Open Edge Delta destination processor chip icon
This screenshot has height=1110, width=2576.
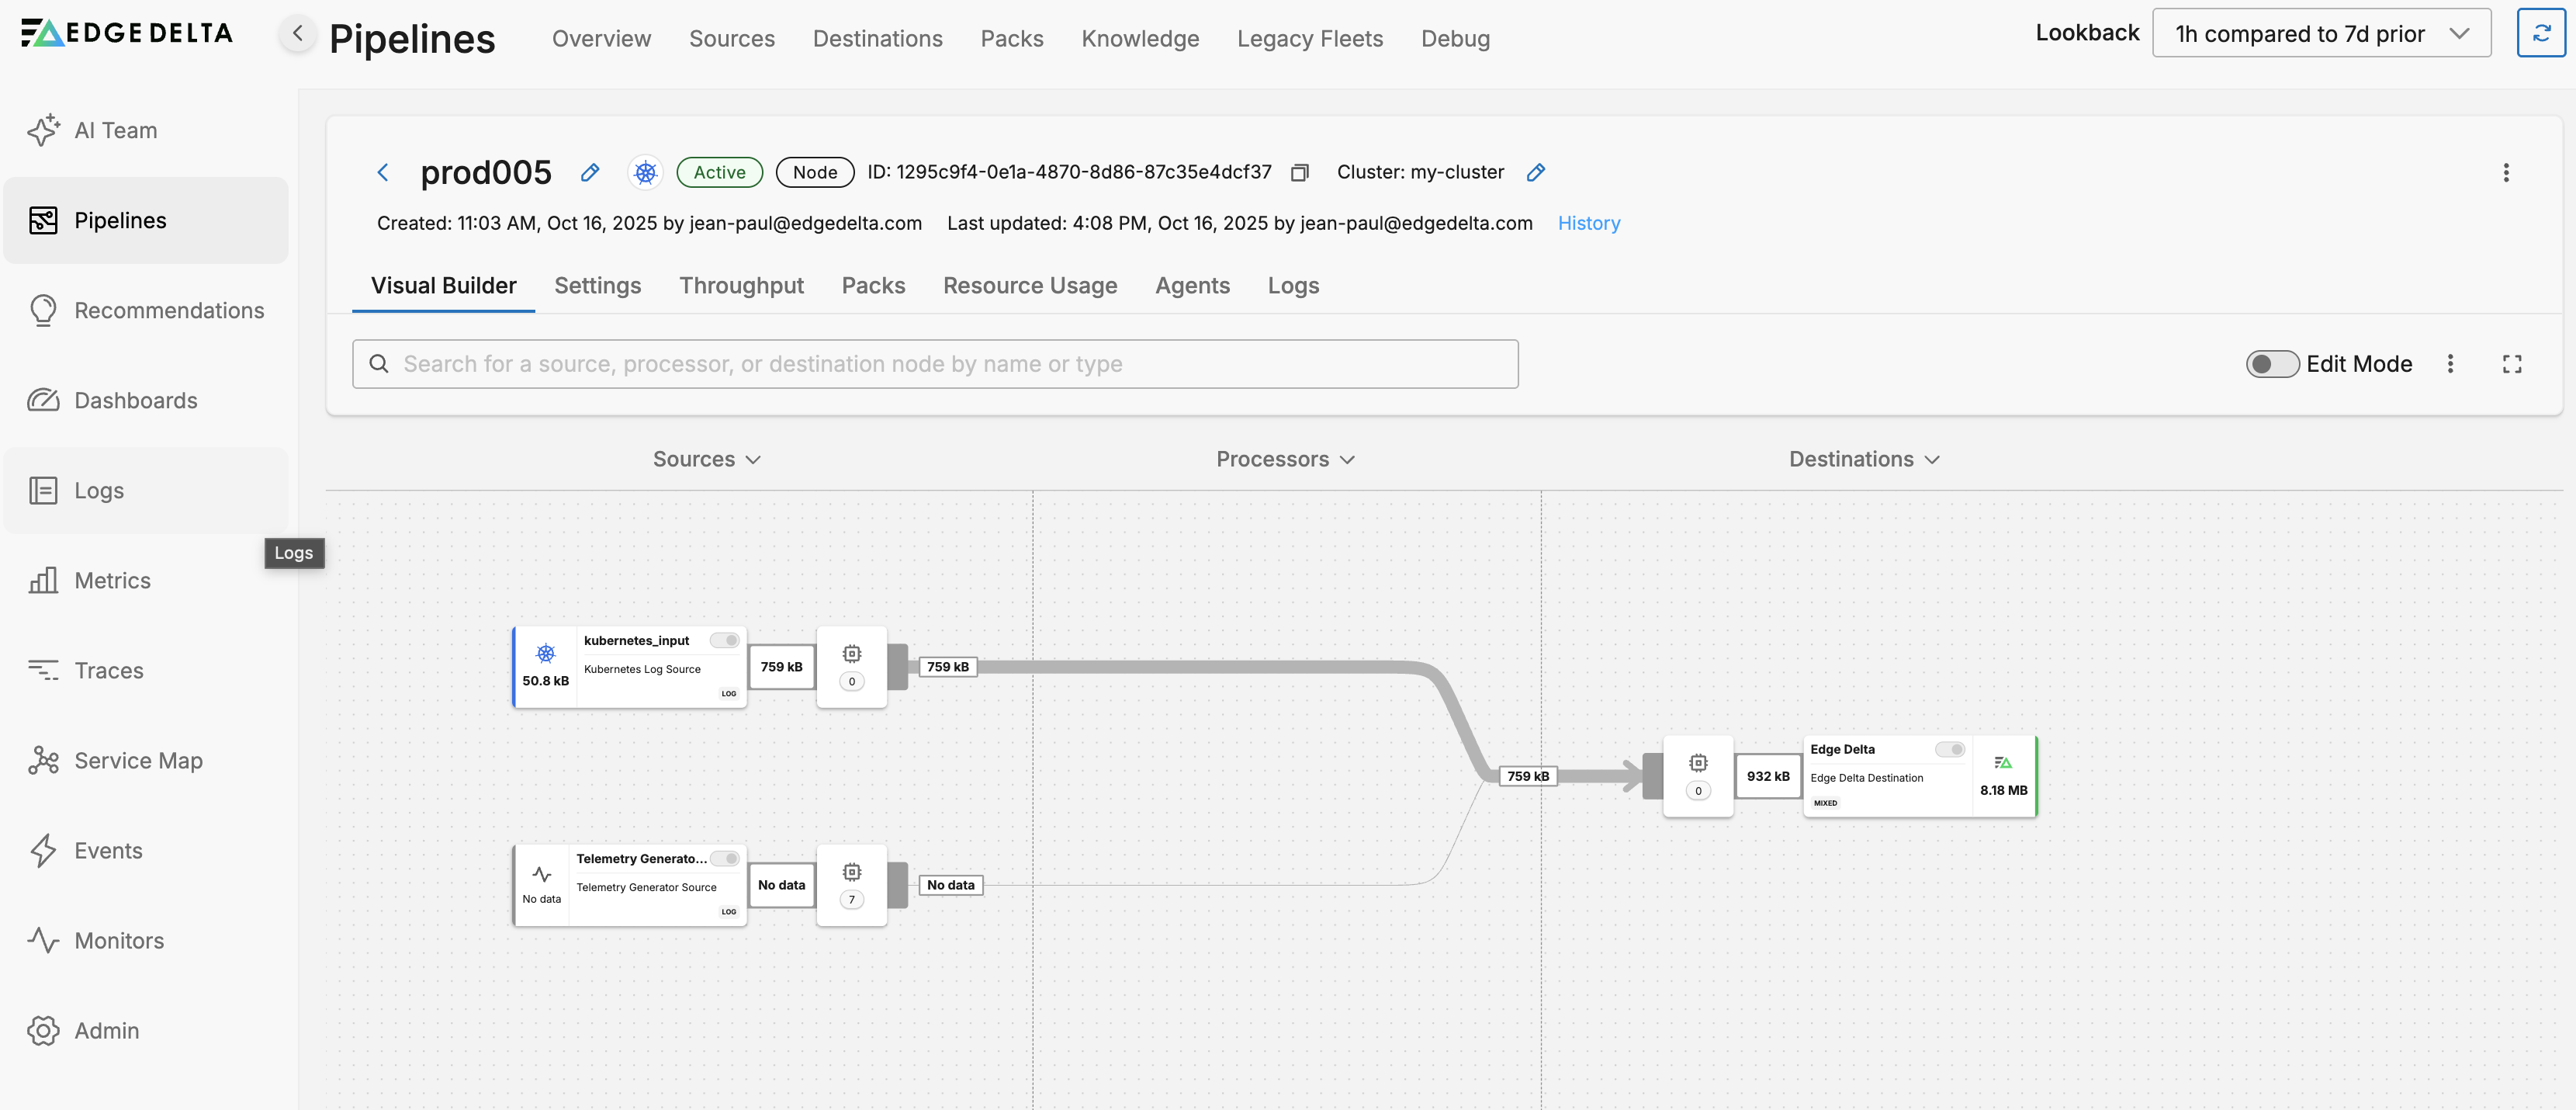pos(1697,763)
